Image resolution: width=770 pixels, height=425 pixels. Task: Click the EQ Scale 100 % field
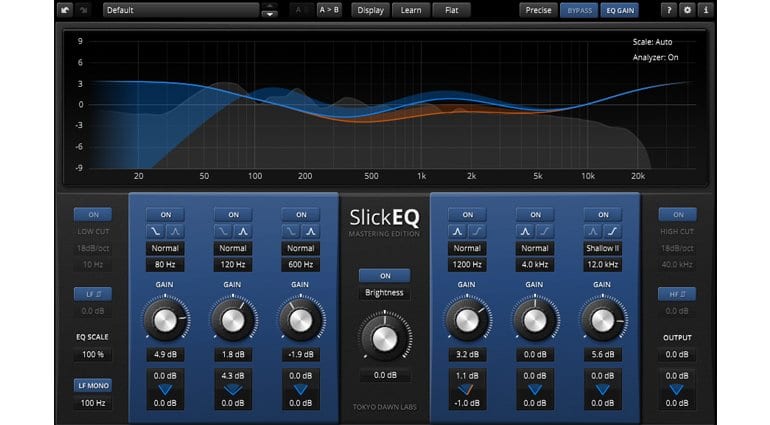[x=93, y=354]
